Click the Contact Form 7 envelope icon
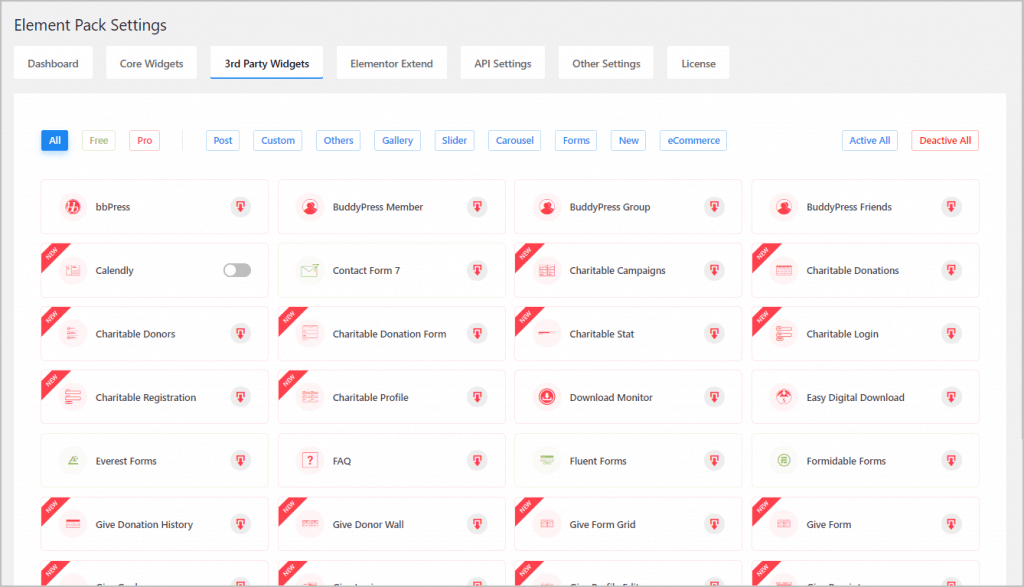 click(x=310, y=271)
